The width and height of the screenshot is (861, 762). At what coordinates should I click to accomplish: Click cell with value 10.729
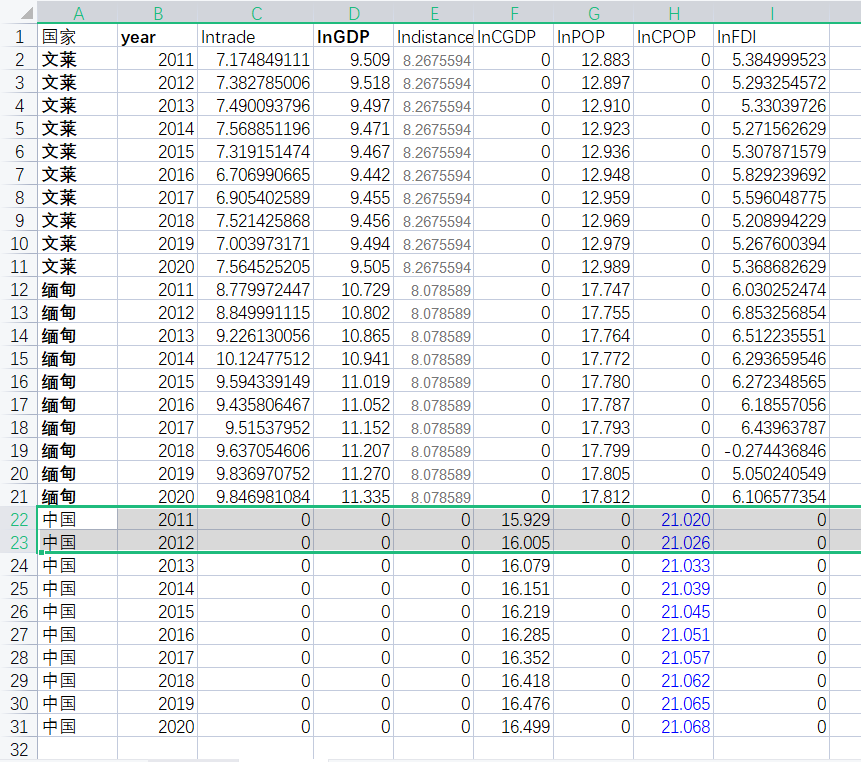click(x=354, y=289)
